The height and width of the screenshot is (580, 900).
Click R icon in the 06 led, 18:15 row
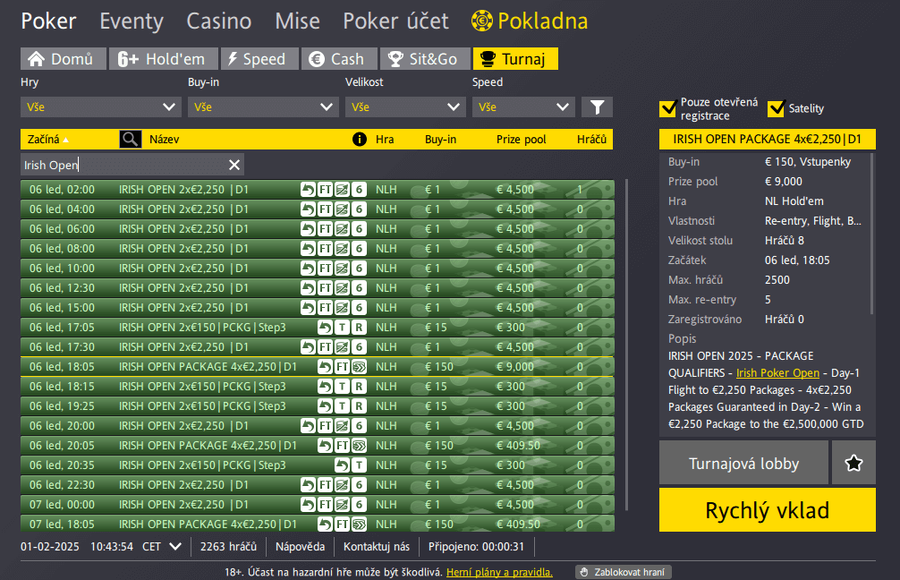point(359,386)
